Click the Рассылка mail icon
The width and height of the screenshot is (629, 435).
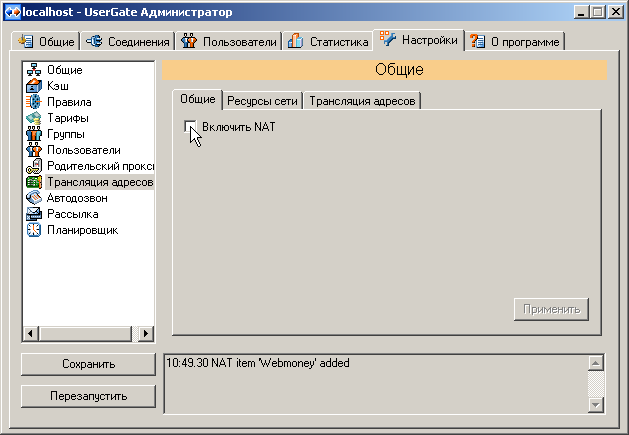[x=34, y=214]
